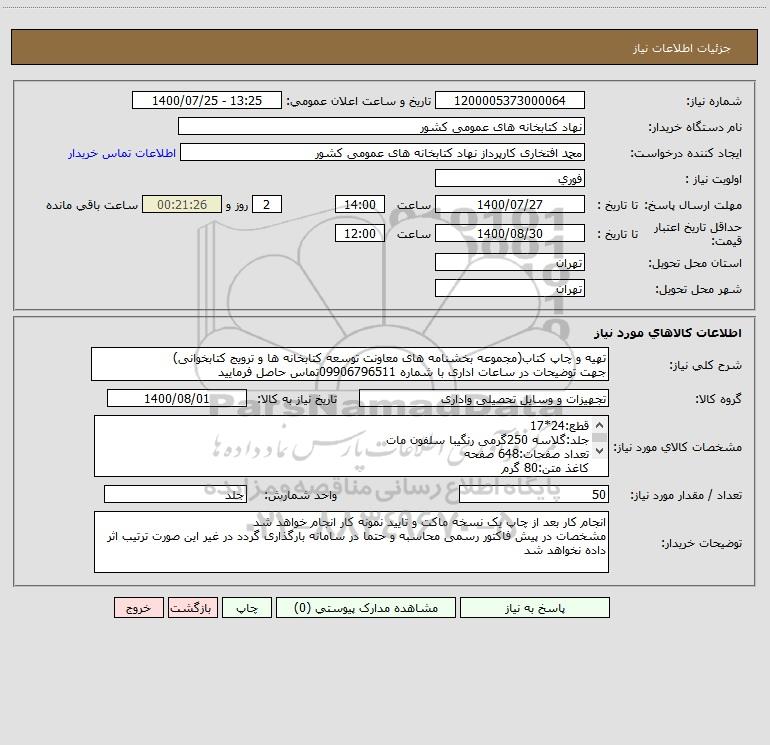The image size is (770, 745).
Task: Click priority field showing فوری
Action: pos(510,178)
